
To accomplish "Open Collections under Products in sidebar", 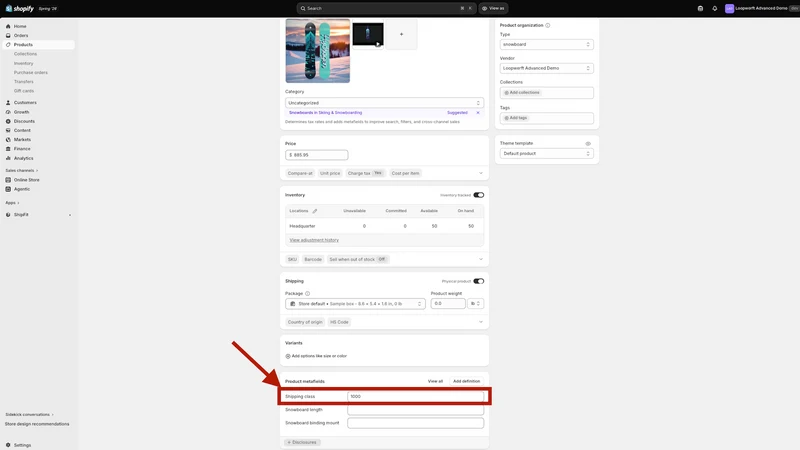I will click(26, 54).
